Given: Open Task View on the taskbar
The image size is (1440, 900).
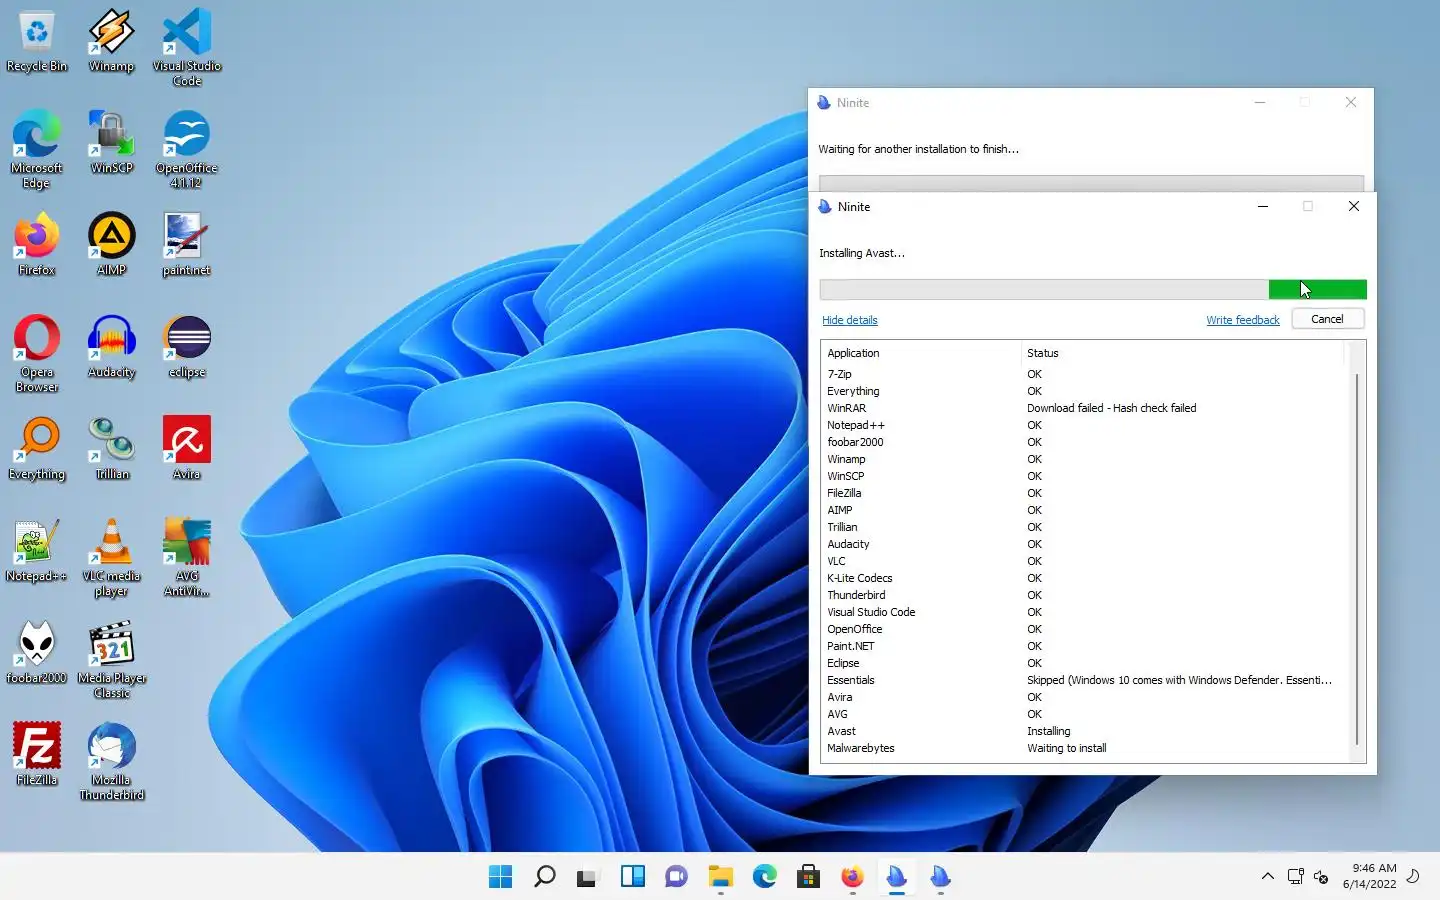Looking at the screenshot, I should 588,877.
